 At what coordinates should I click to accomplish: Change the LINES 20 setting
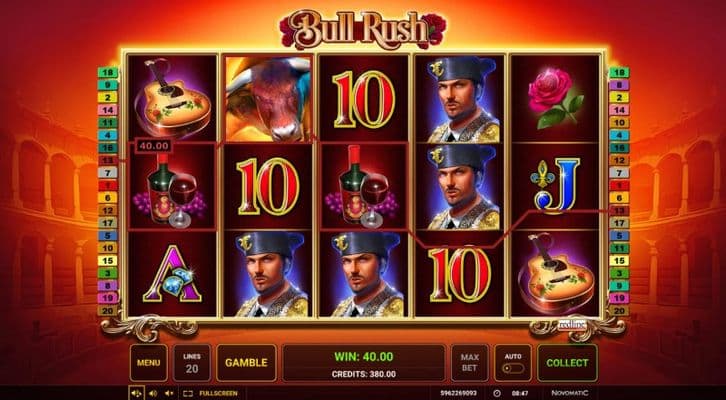[192, 363]
